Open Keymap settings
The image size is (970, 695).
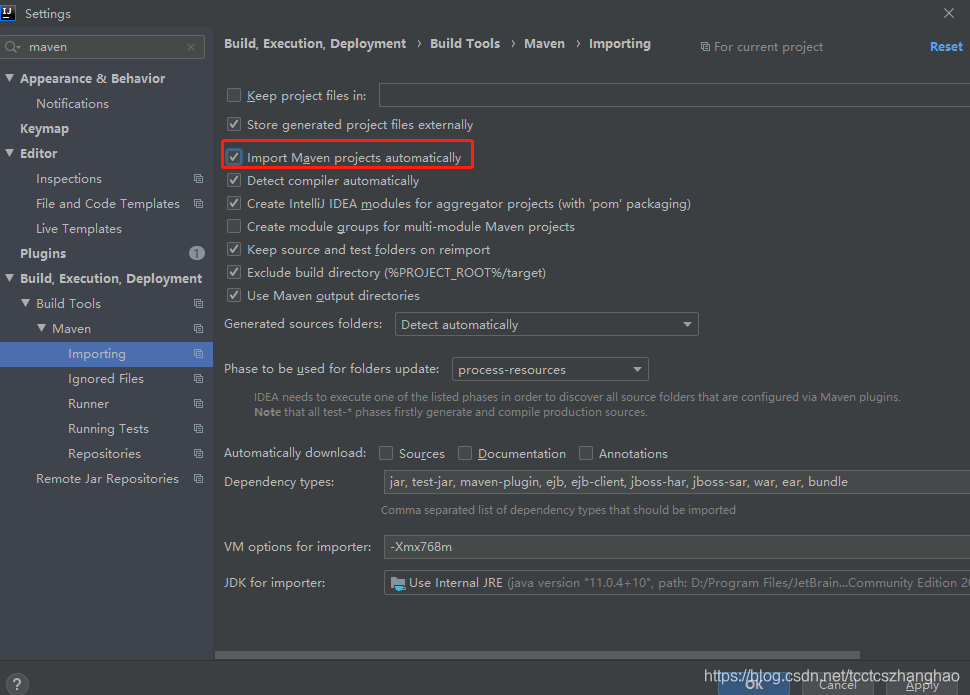tap(45, 129)
